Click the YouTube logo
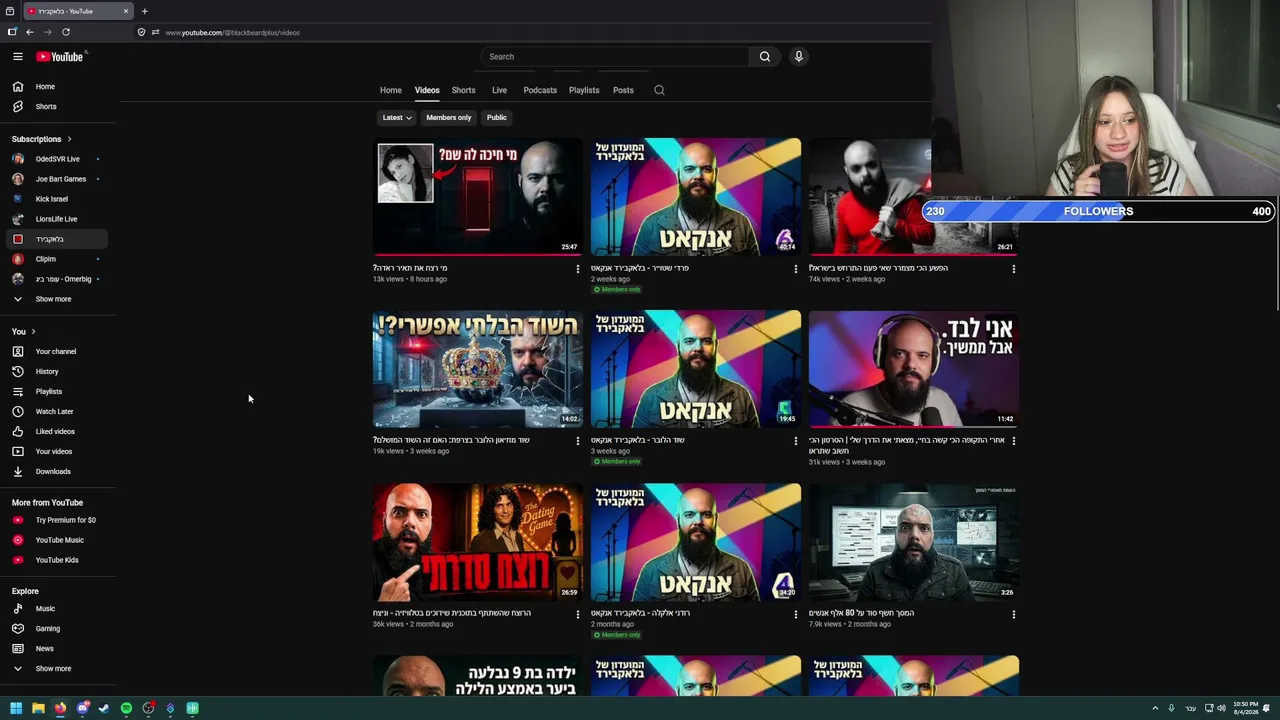 (60, 57)
